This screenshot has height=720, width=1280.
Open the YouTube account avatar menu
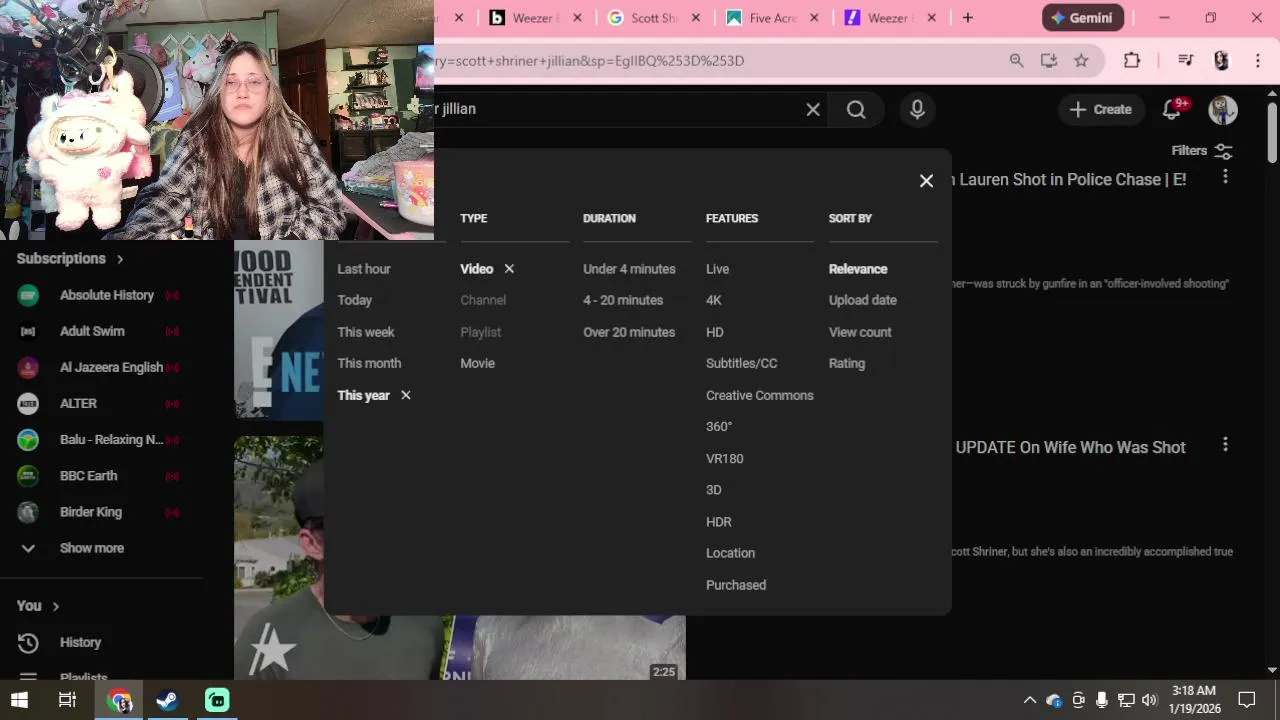[x=1223, y=110]
